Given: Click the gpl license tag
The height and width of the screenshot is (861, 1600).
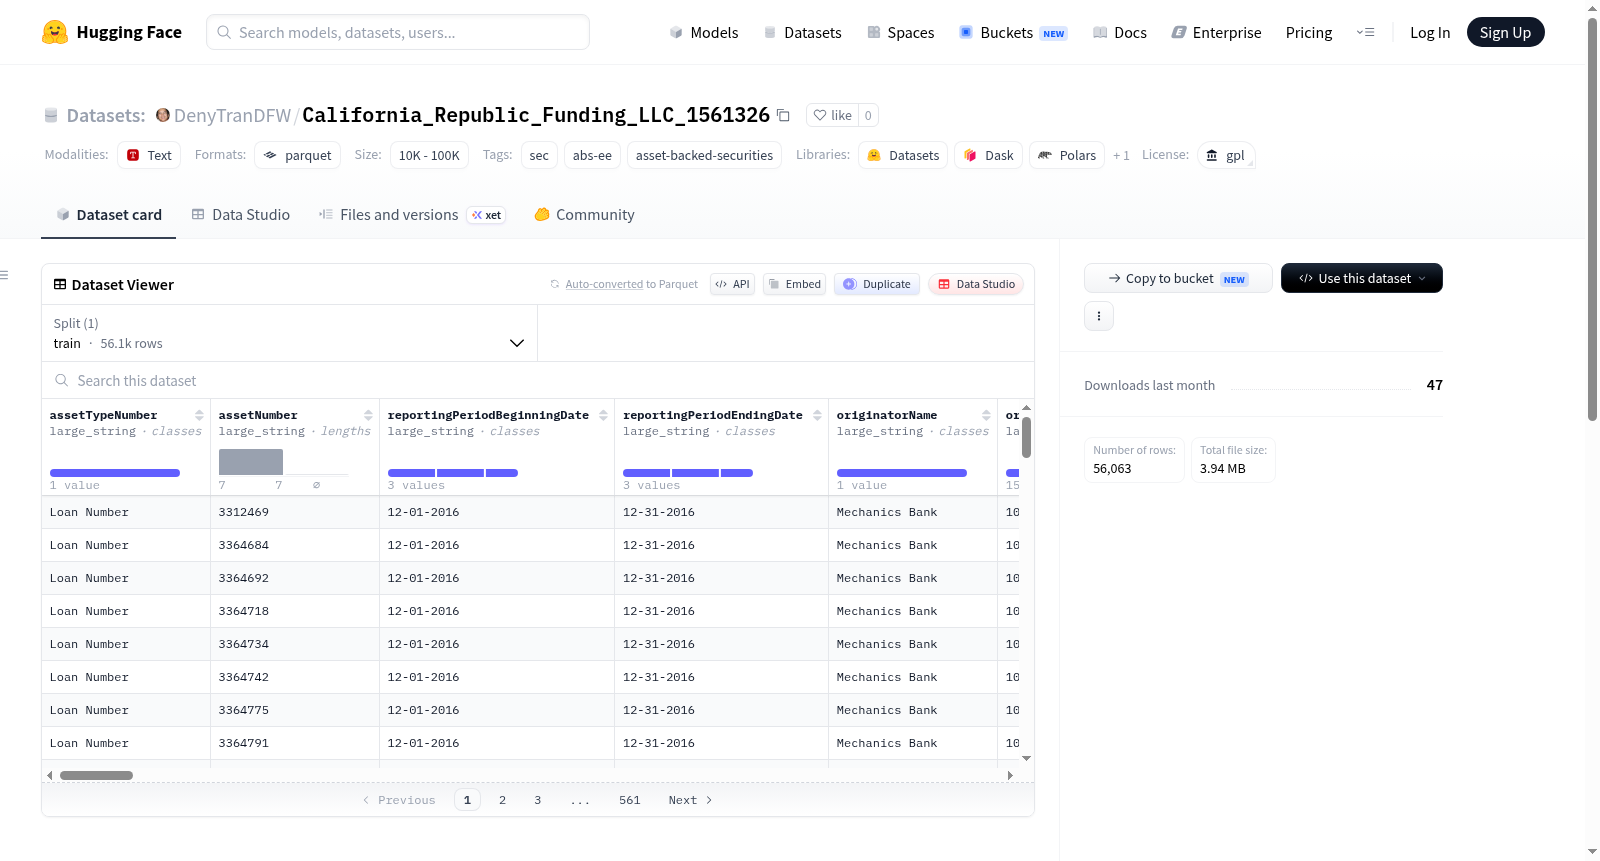Looking at the screenshot, I should point(1225,155).
